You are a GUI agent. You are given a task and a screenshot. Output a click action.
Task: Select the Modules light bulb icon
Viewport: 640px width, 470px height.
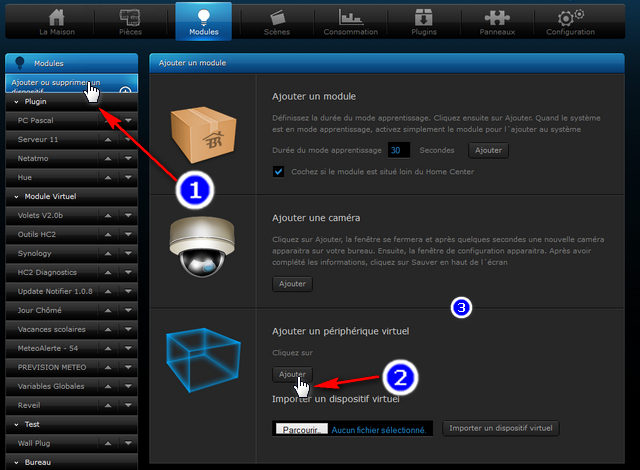(x=203, y=17)
